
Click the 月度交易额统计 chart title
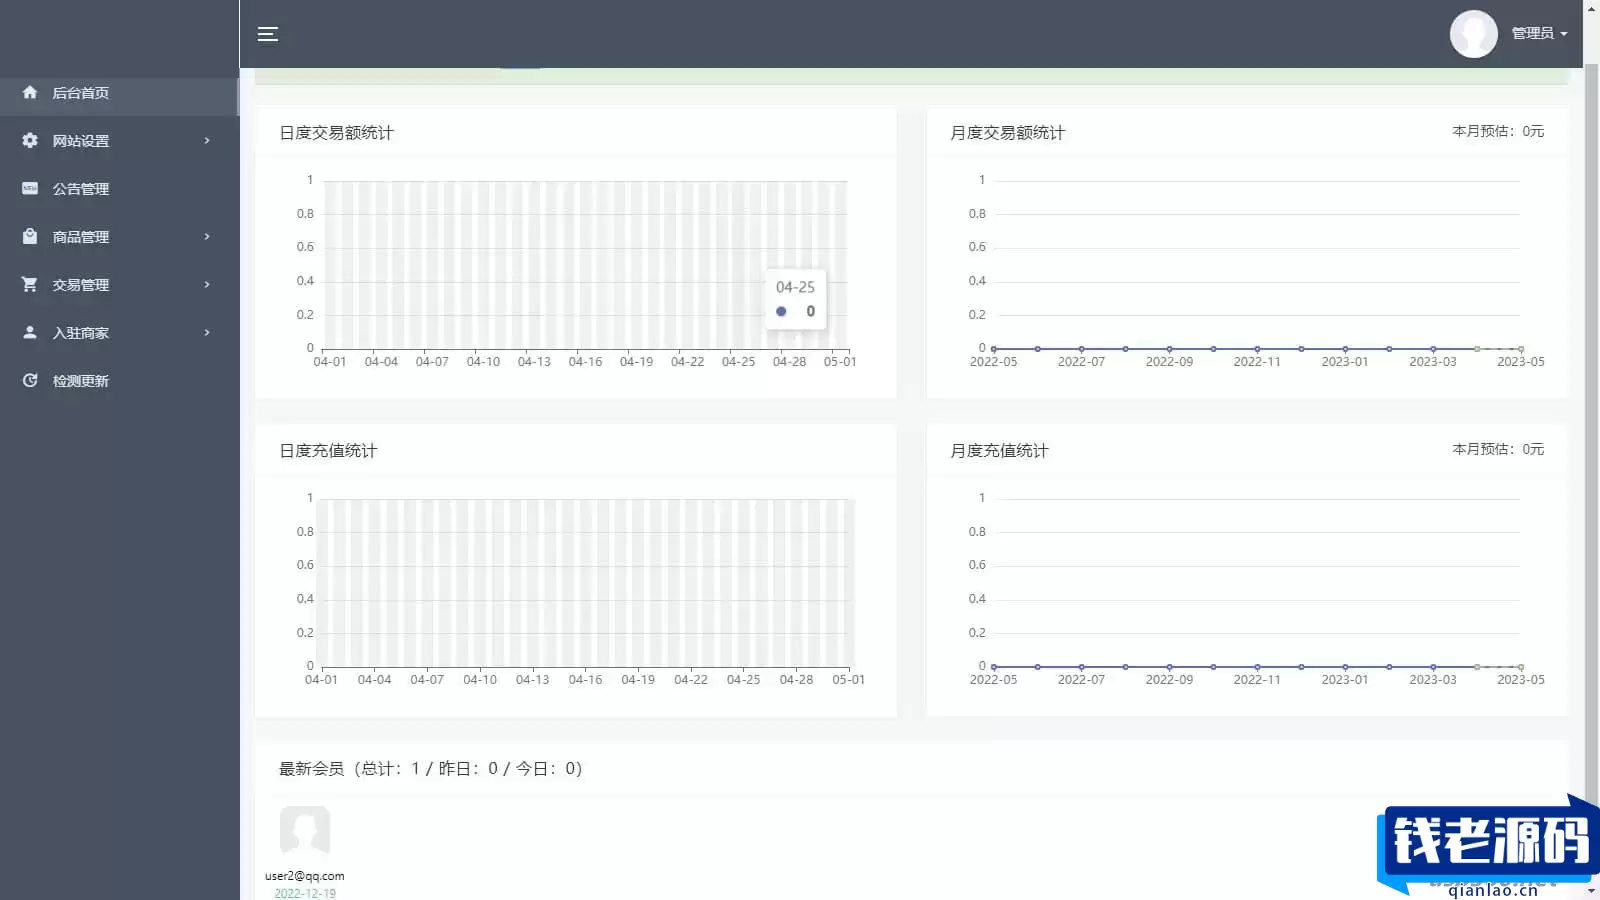pyautogui.click(x=1007, y=133)
